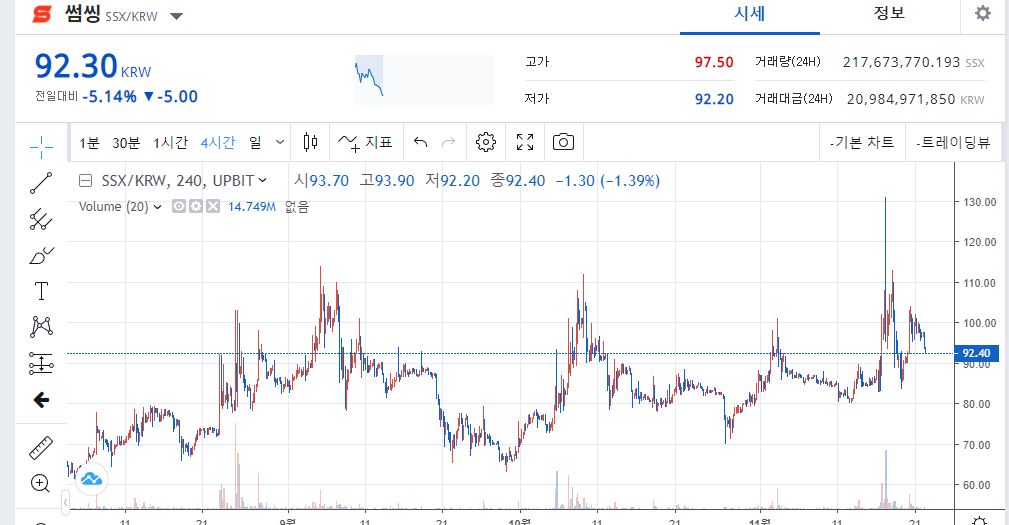Select the Text annotation tool

(x=41, y=291)
